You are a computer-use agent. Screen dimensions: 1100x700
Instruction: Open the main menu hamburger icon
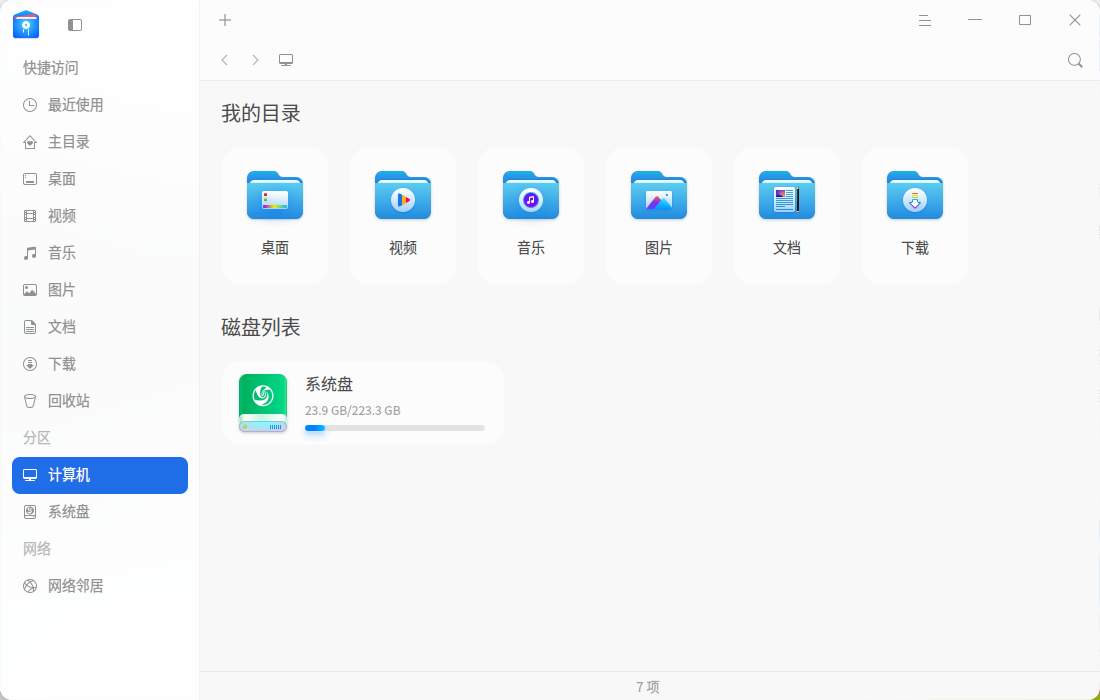pos(925,20)
